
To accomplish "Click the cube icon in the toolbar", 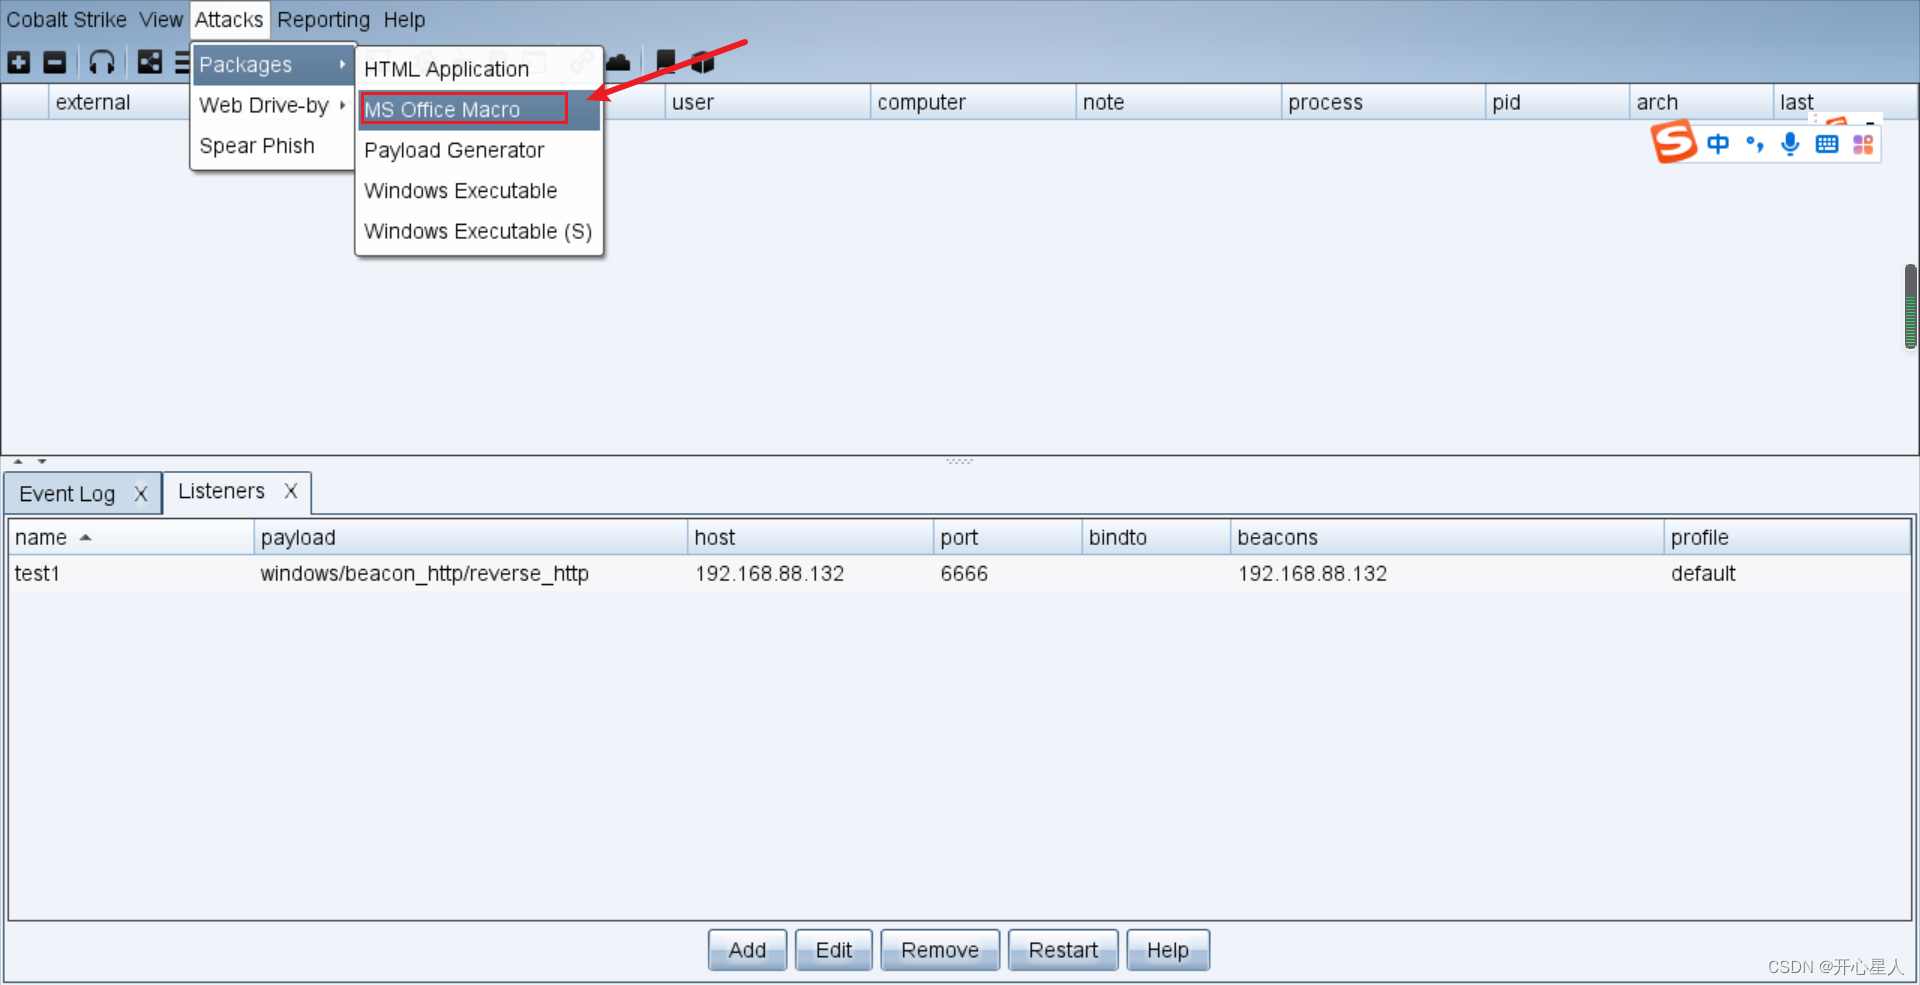I will tap(704, 63).
